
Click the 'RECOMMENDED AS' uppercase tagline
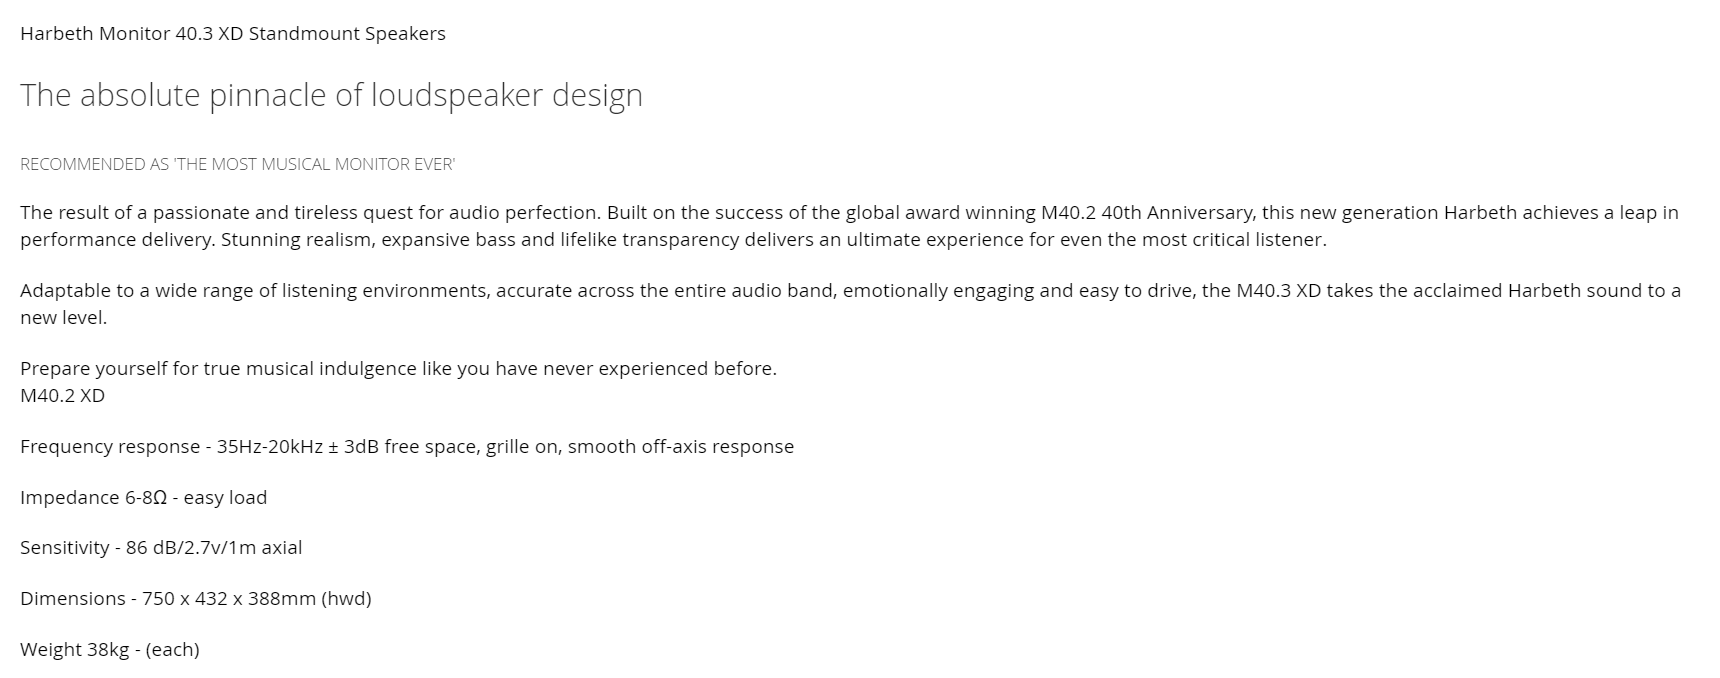coord(237,165)
